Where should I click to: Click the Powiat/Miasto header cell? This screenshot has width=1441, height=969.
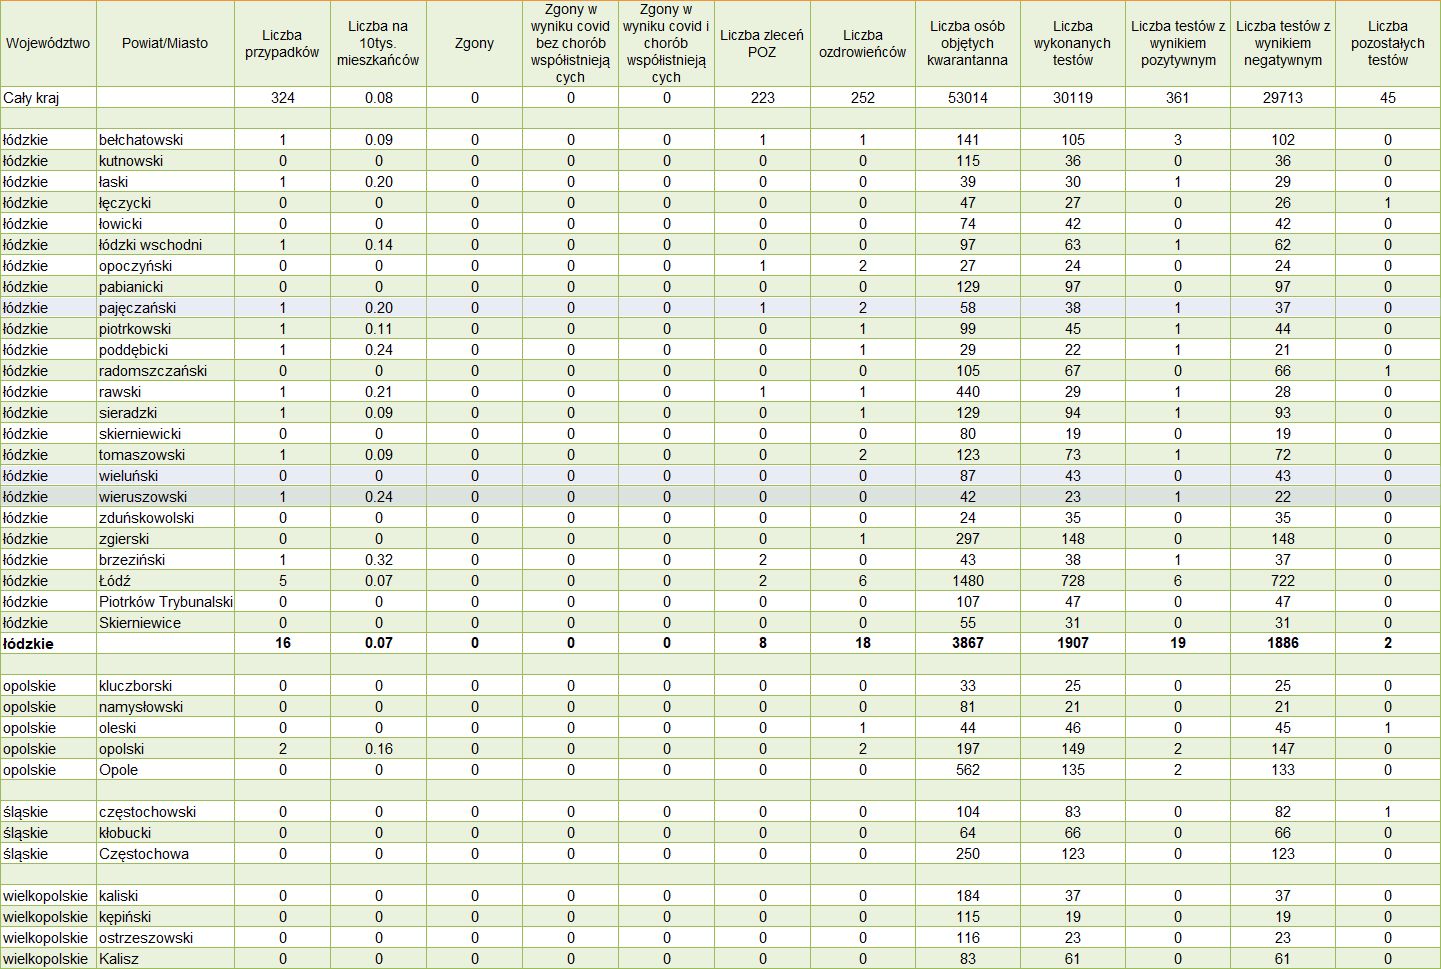click(165, 43)
